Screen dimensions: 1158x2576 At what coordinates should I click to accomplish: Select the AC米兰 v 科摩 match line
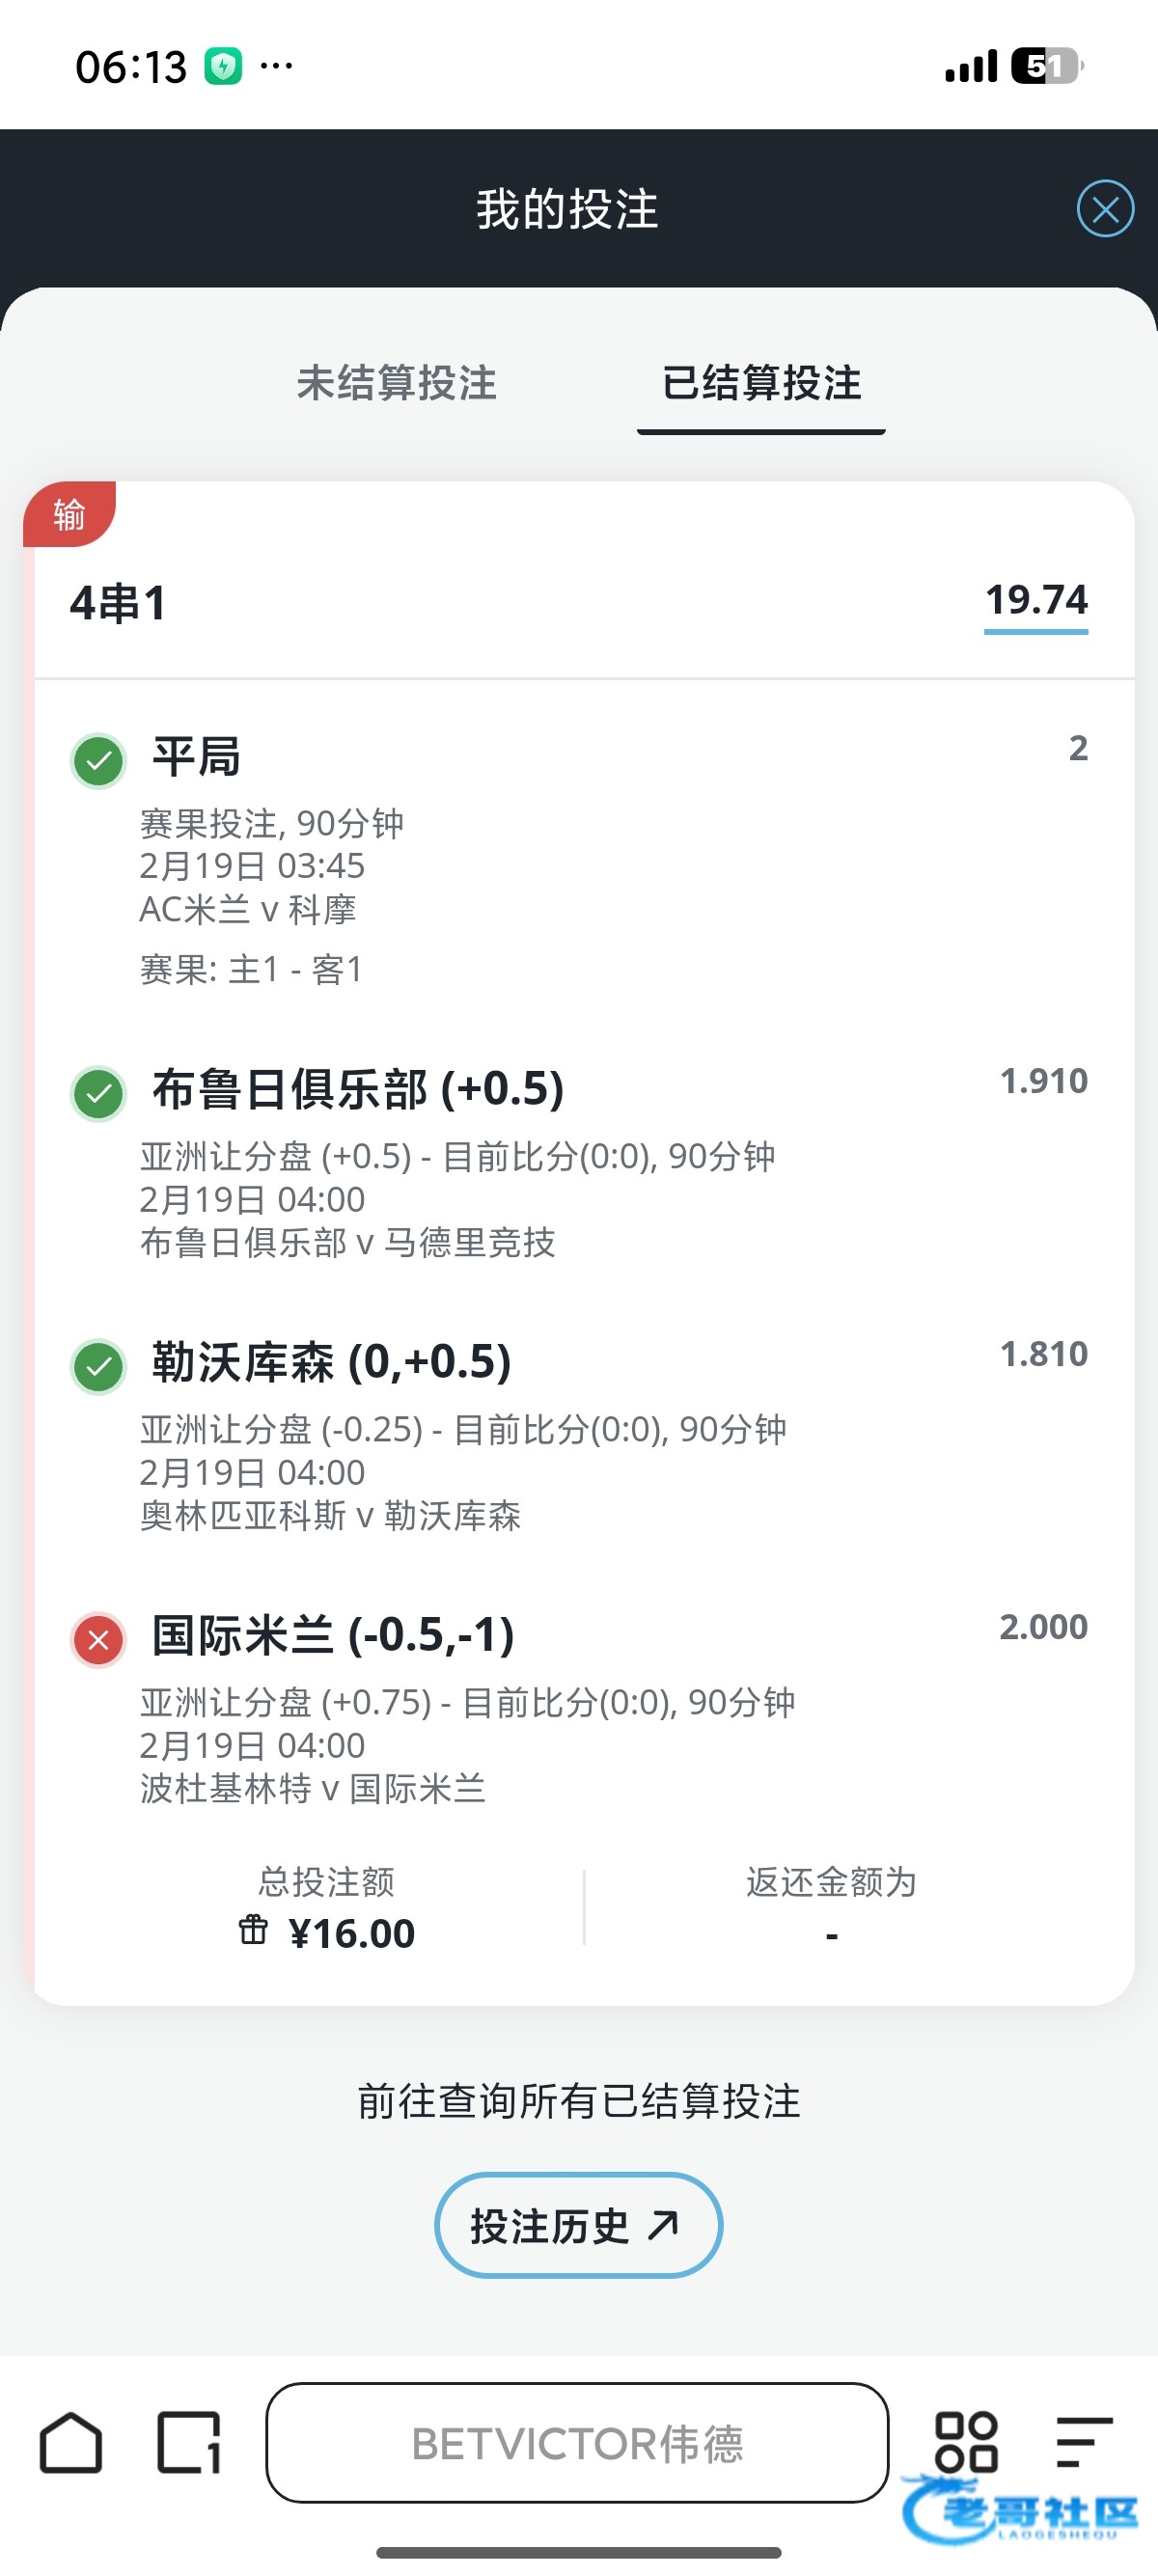tap(248, 909)
